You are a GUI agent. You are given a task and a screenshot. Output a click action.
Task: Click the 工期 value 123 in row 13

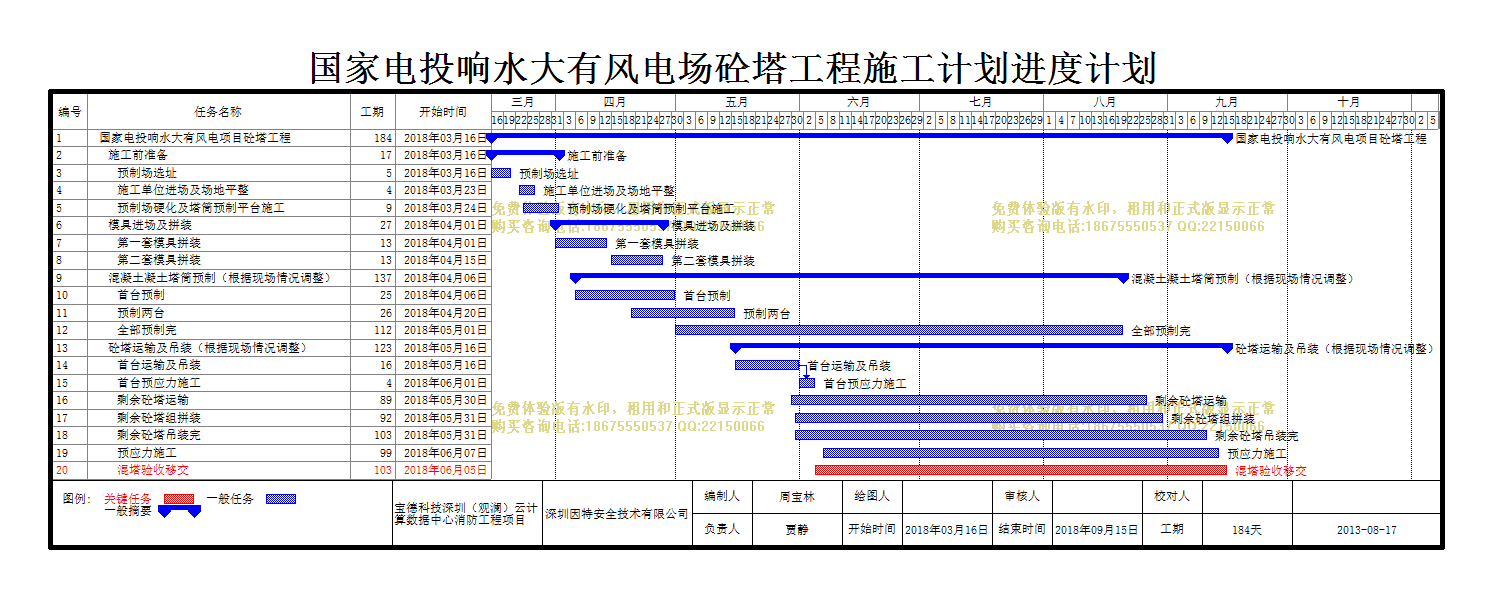coord(383,348)
